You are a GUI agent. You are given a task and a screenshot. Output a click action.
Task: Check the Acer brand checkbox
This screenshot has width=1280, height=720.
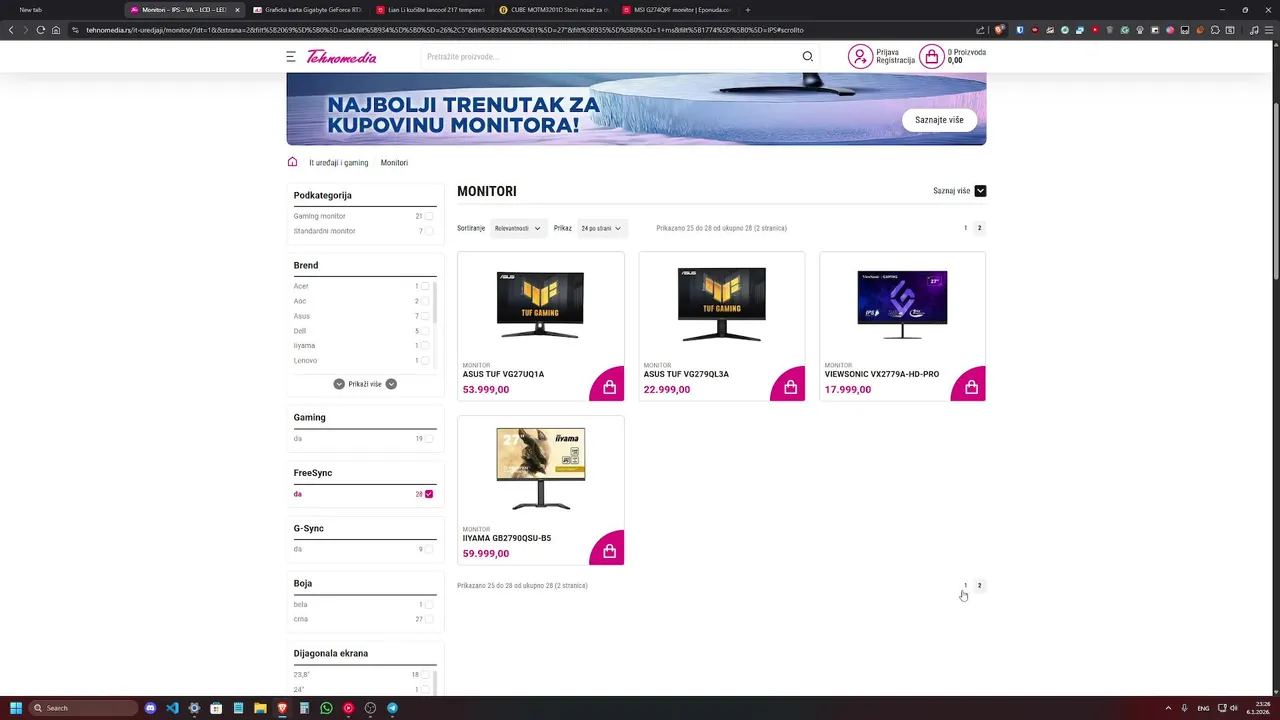tap(425, 286)
